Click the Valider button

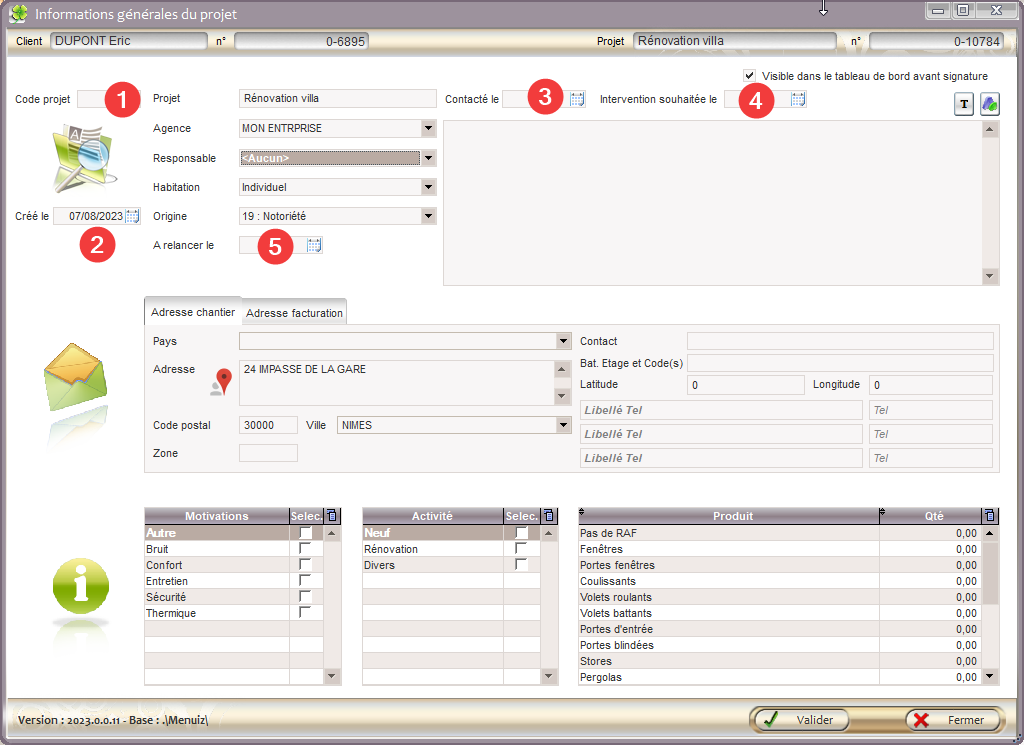tap(800, 720)
